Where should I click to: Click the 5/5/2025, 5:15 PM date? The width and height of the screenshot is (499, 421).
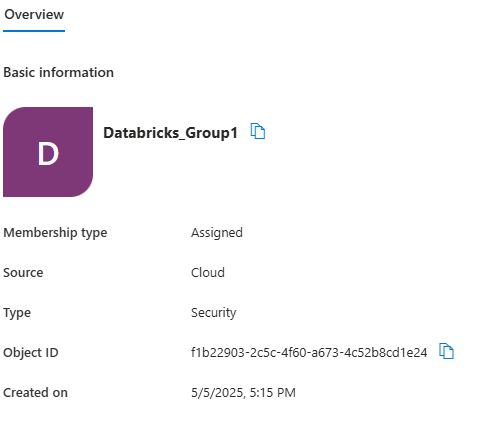click(243, 393)
